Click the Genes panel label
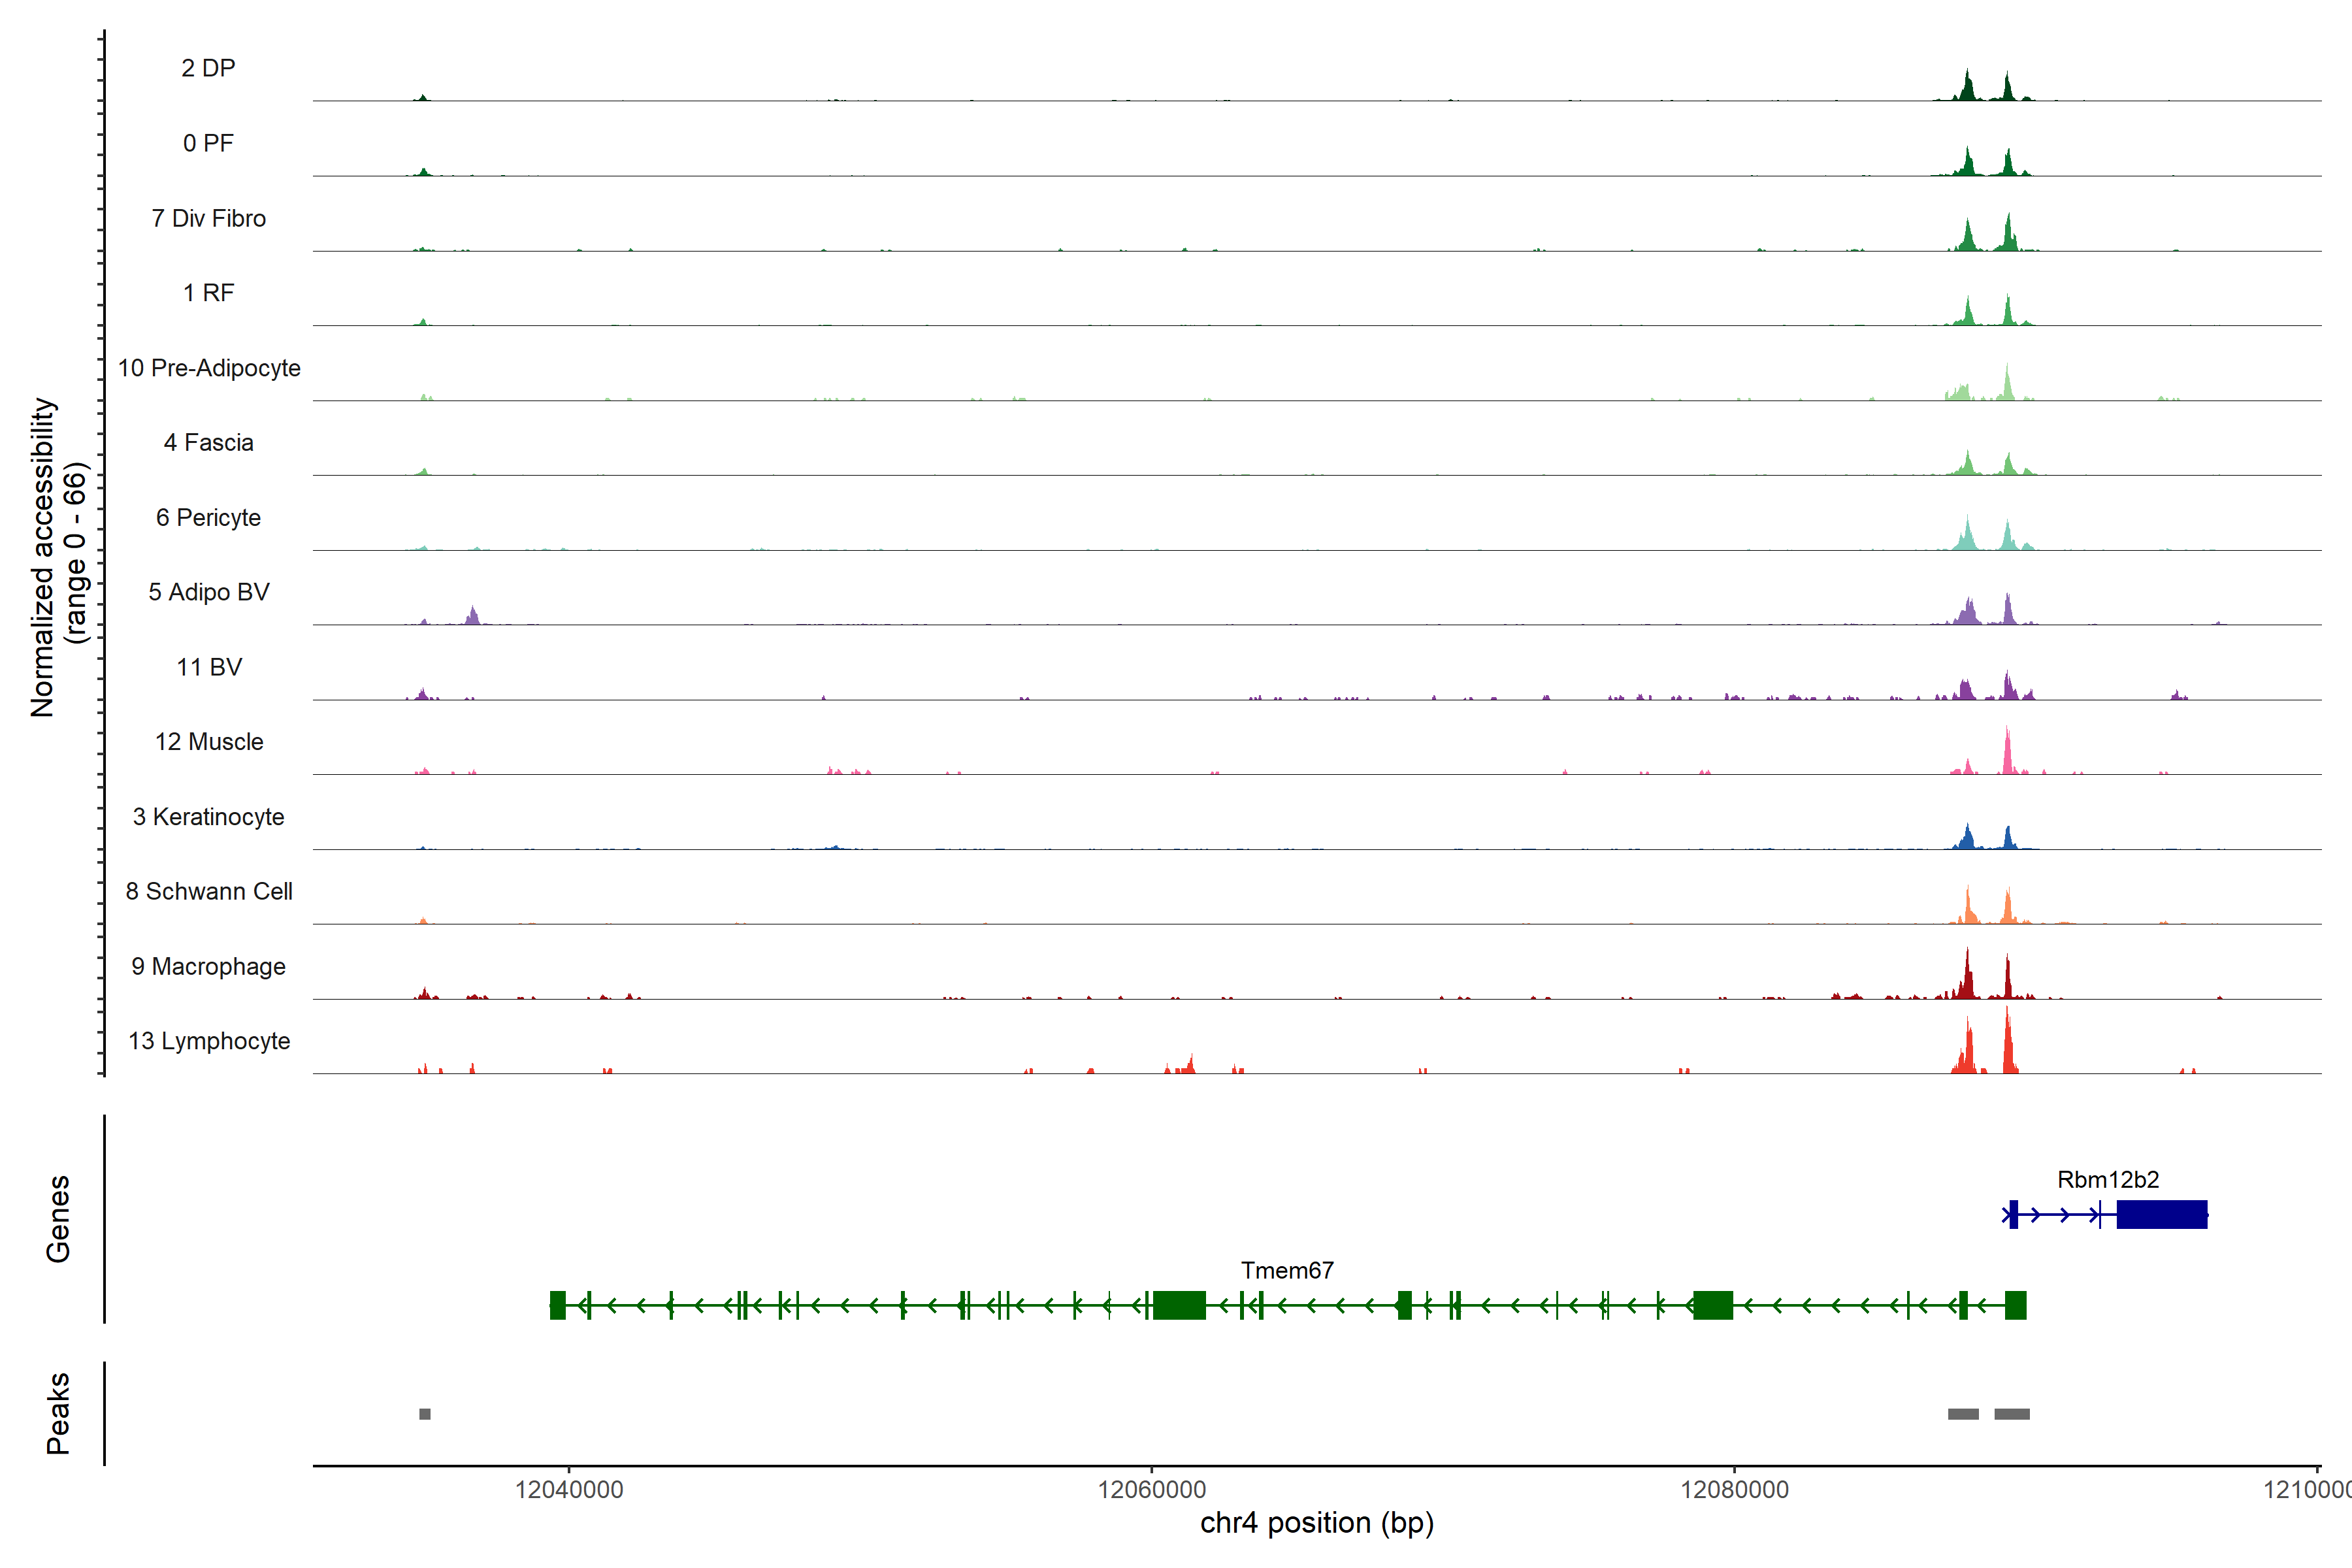 pos(58,1219)
